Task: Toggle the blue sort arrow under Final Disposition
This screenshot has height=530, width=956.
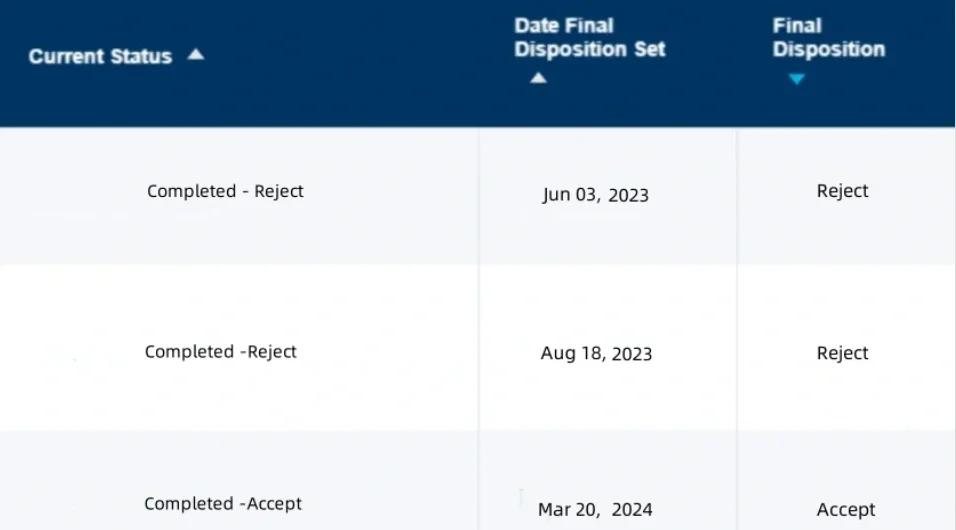Action: coord(796,79)
